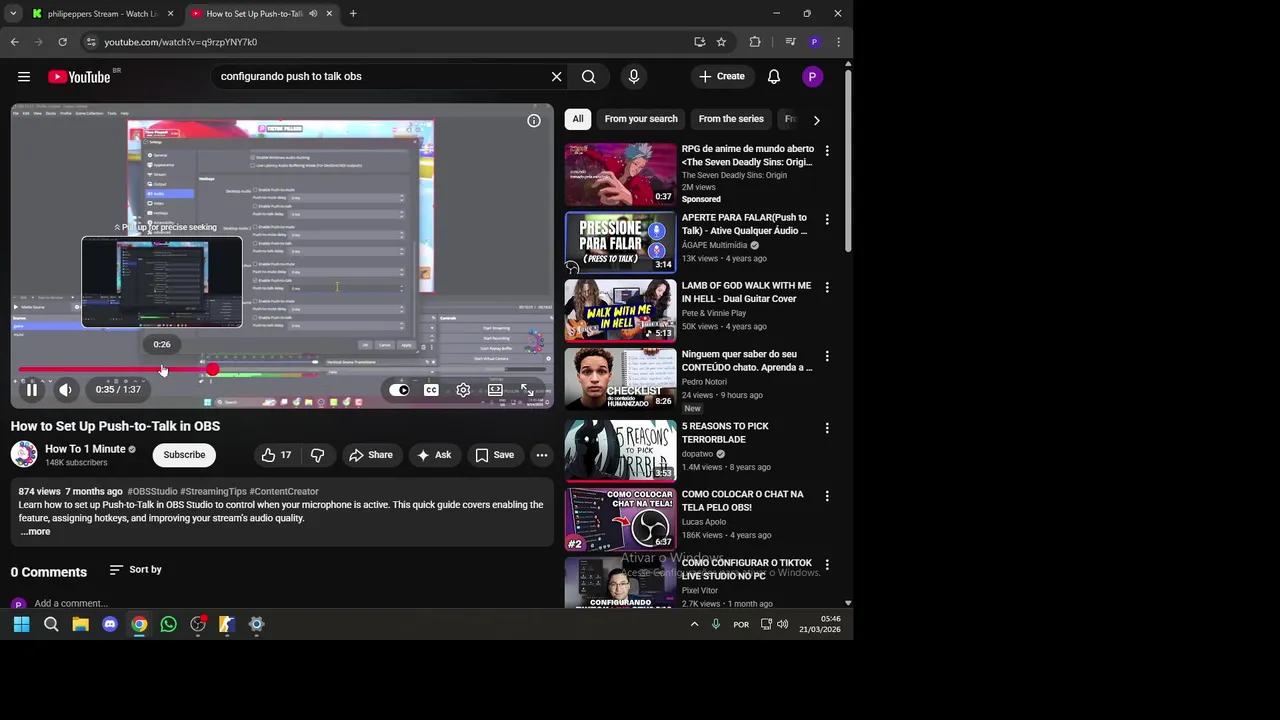Pause the video playback
This screenshot has width=1280, height=720.
click(x=32, y=390)
